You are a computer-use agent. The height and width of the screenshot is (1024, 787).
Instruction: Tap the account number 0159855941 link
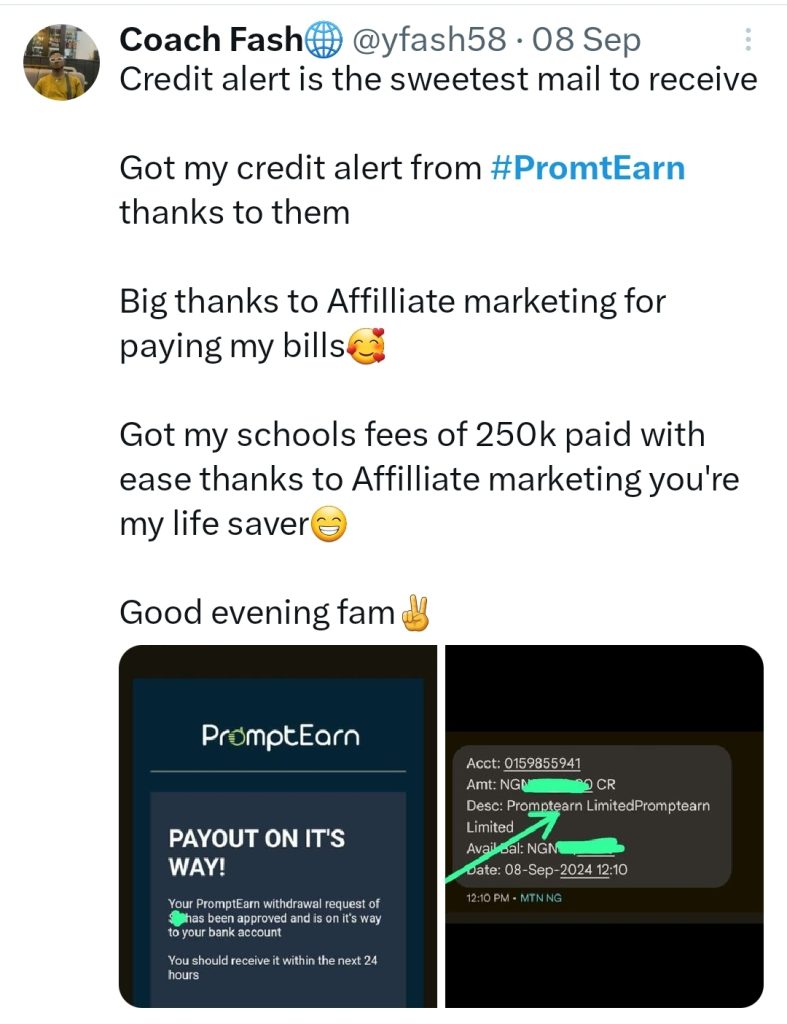tap(542, 763)
